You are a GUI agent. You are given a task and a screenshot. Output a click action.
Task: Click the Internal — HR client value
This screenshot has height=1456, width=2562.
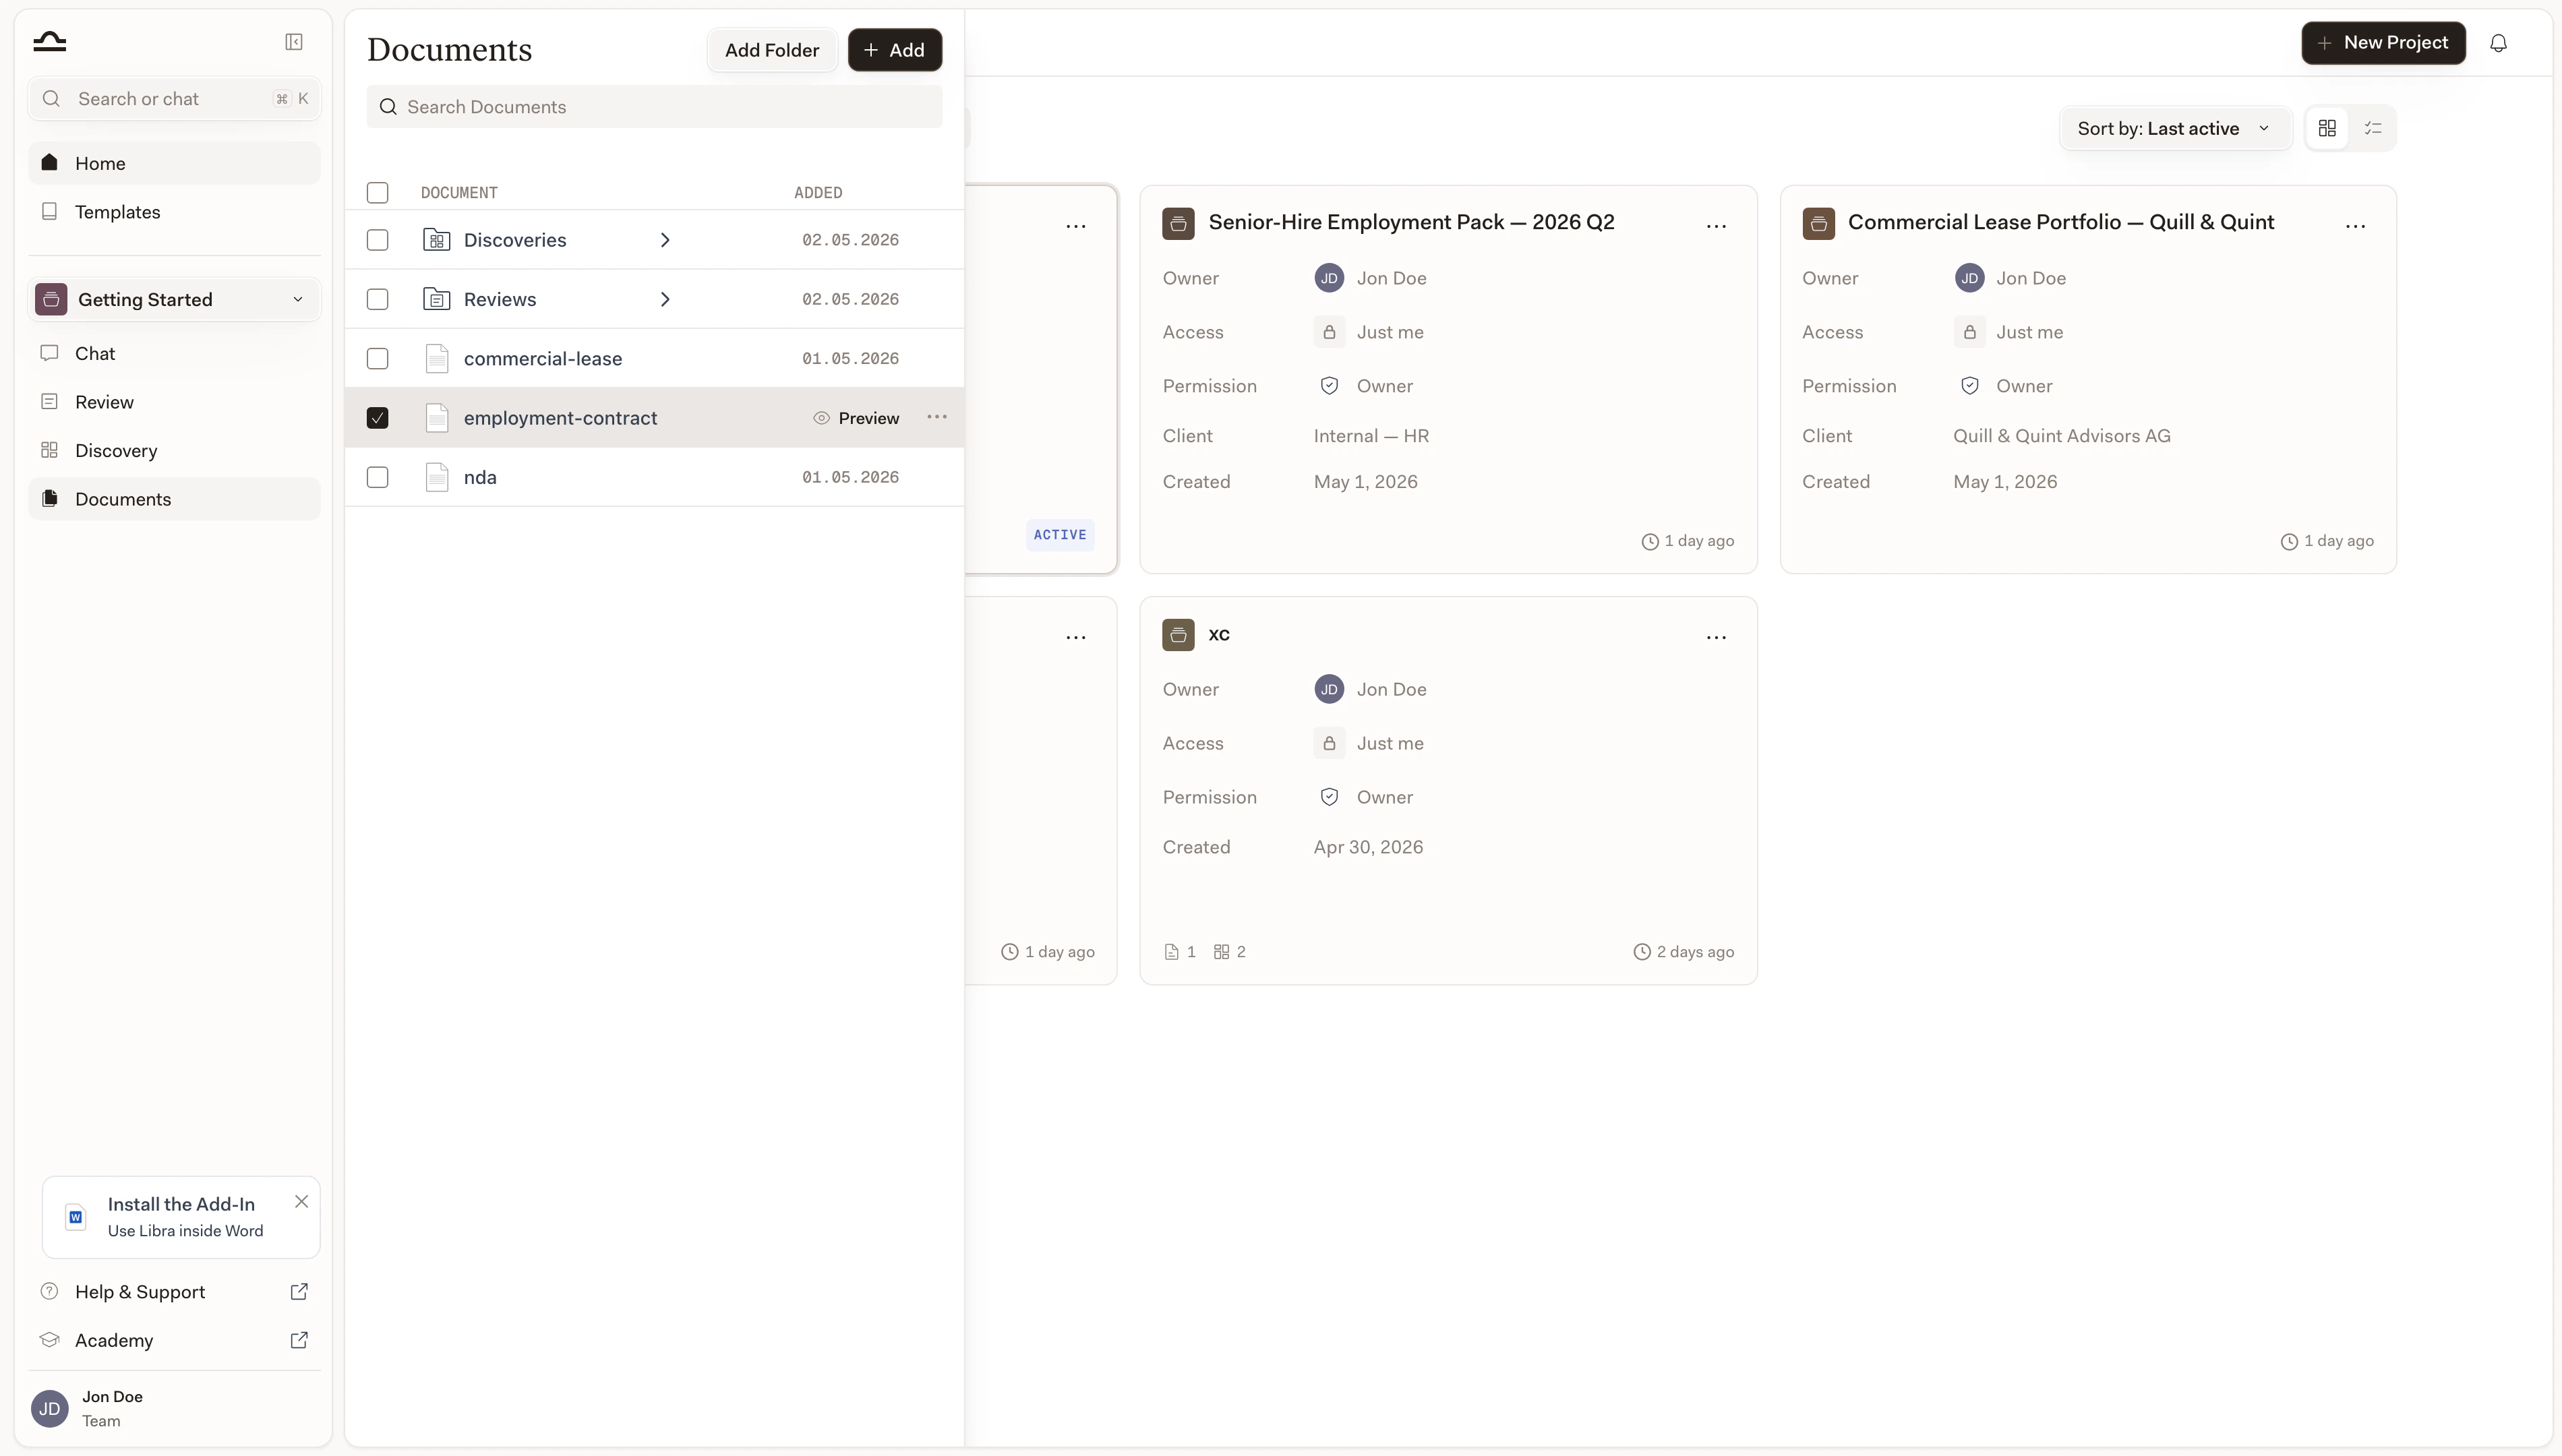coord(1371,436)
